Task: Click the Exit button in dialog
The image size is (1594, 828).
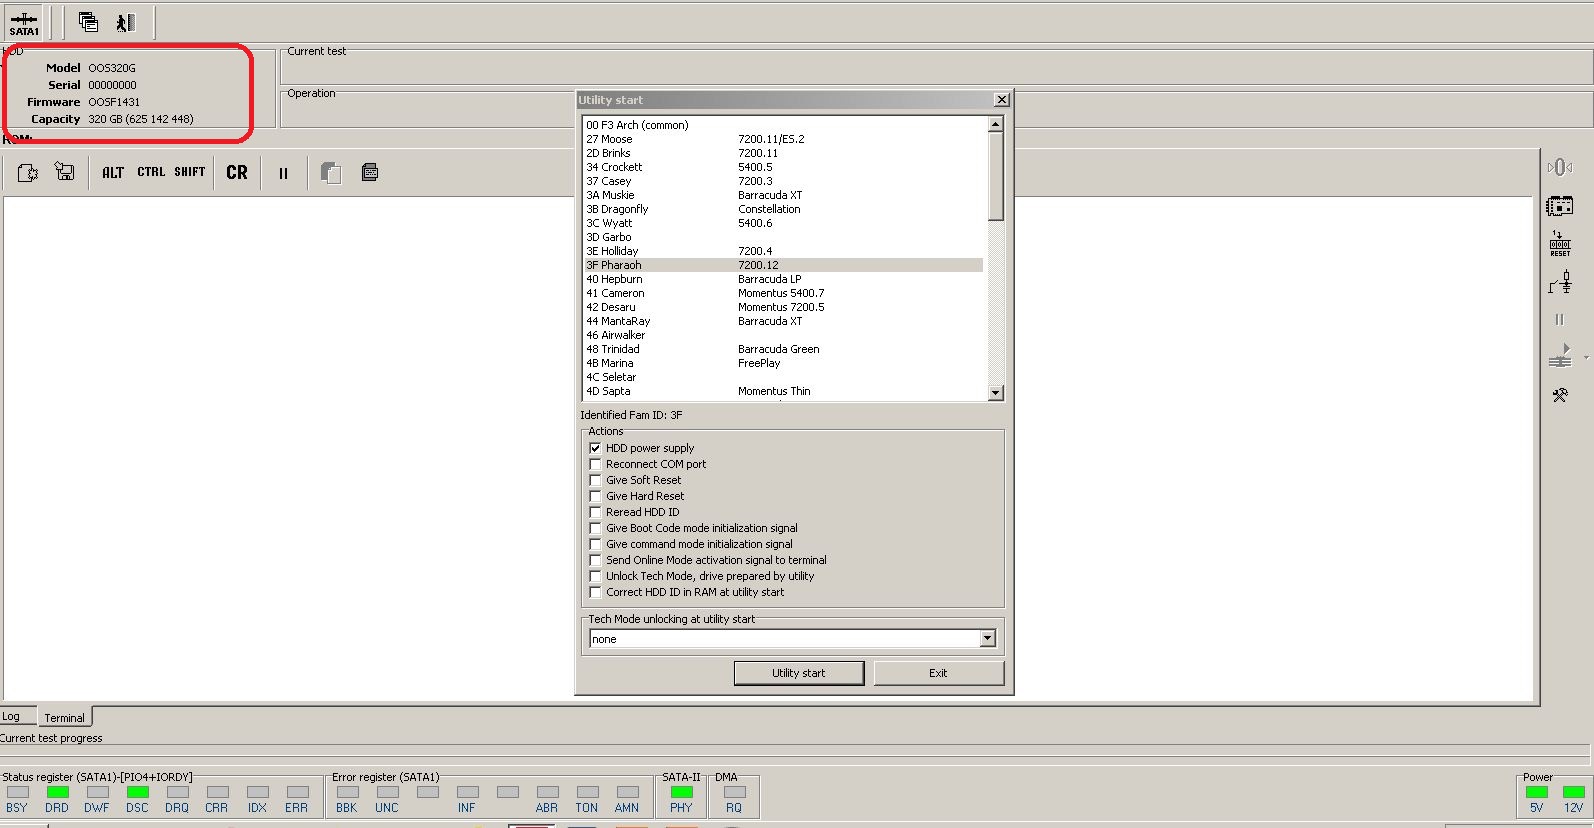Action: tap(938, 673)
